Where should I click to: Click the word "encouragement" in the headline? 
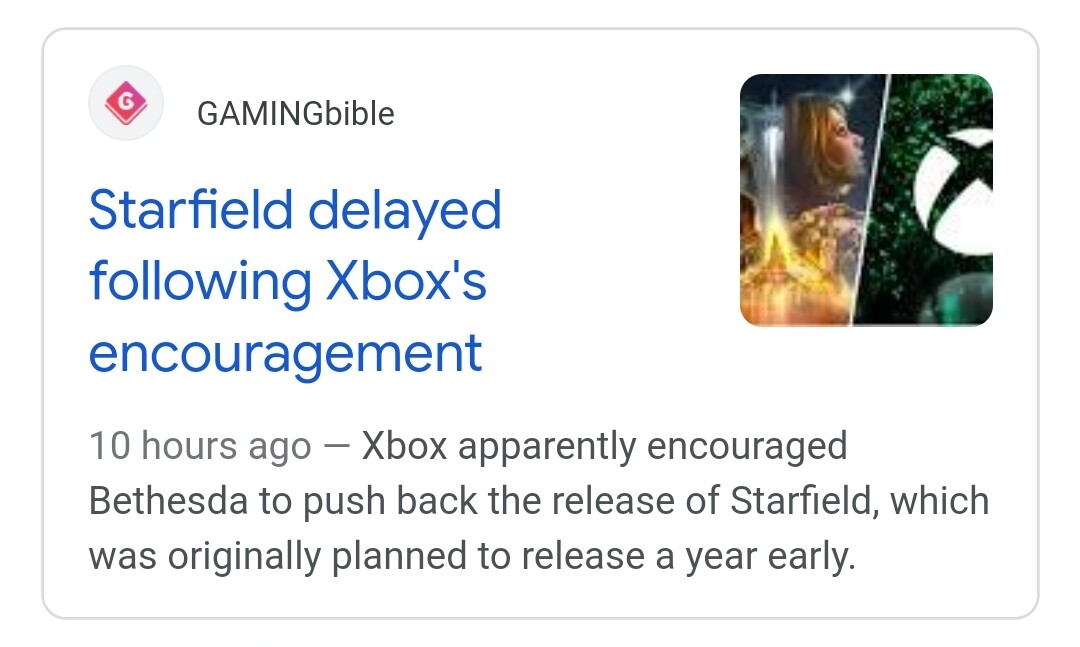(x=286, y=353)
